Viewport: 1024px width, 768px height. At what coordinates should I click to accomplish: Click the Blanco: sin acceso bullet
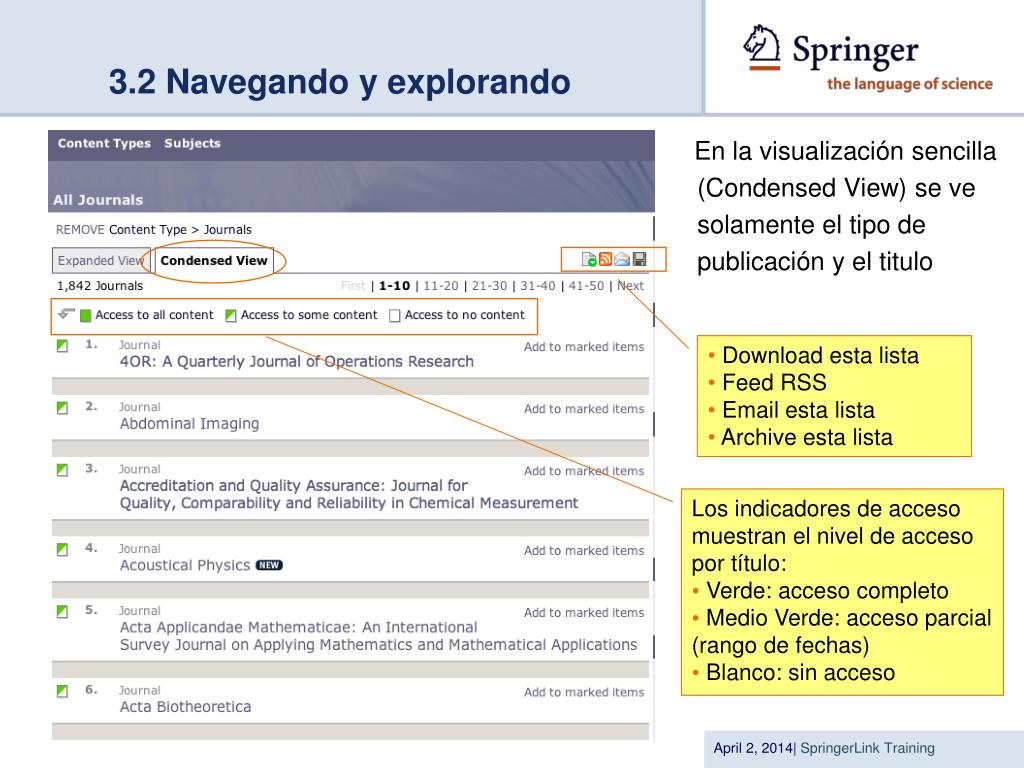[x=801, y=672]
